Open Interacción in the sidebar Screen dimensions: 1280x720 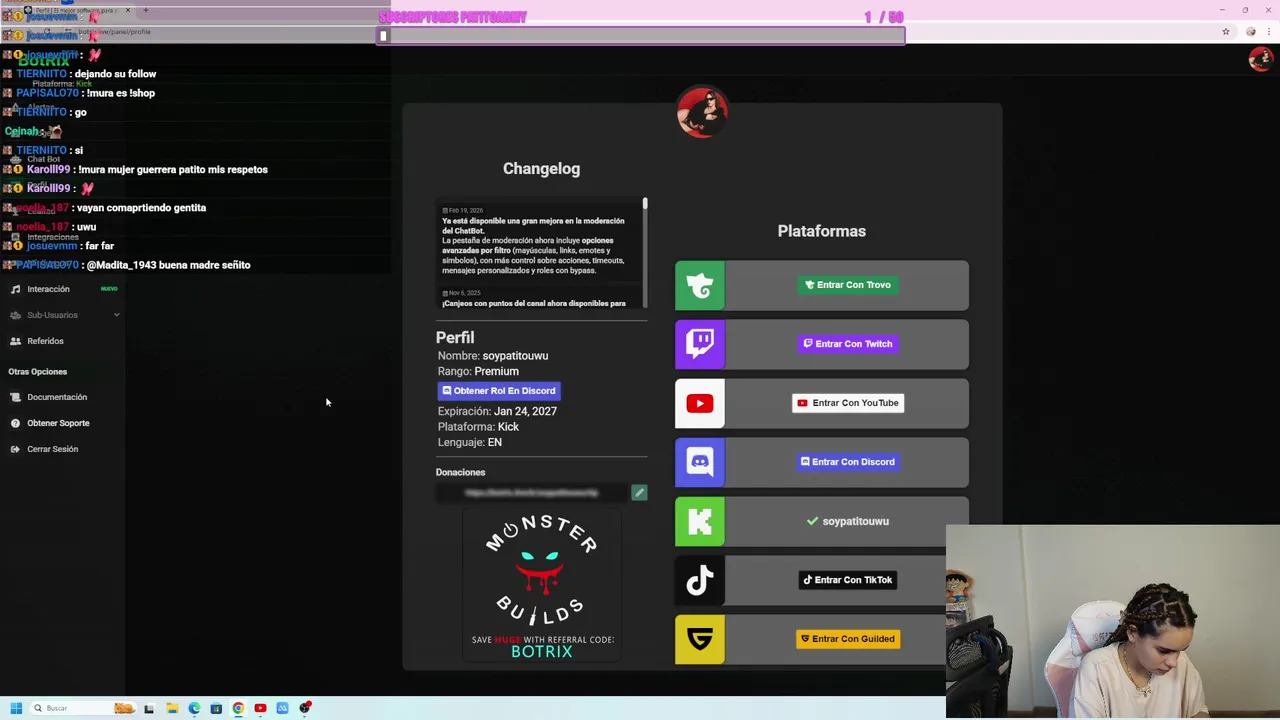49,289
